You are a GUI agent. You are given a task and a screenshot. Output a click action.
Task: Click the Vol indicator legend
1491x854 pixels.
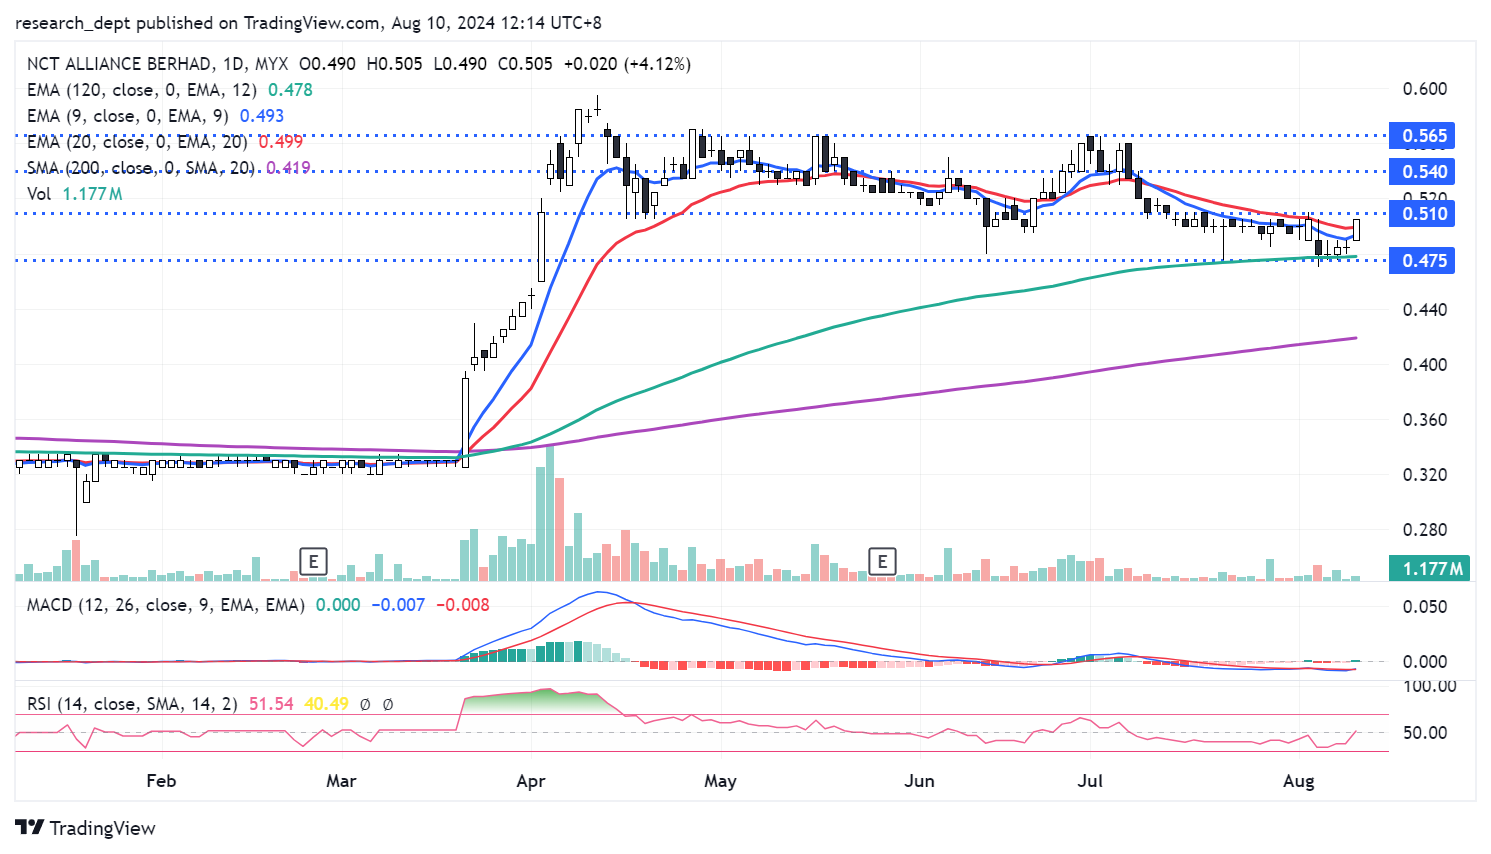[x=39, y=194]
